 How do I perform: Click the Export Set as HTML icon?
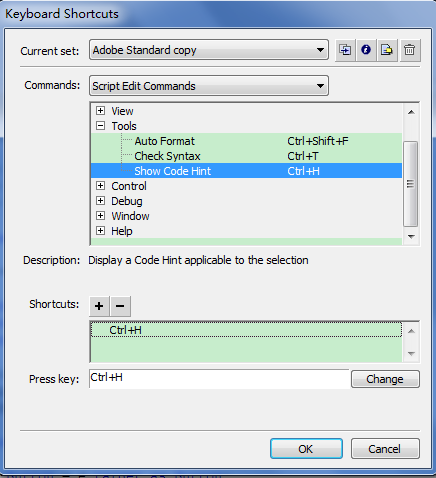387,50
